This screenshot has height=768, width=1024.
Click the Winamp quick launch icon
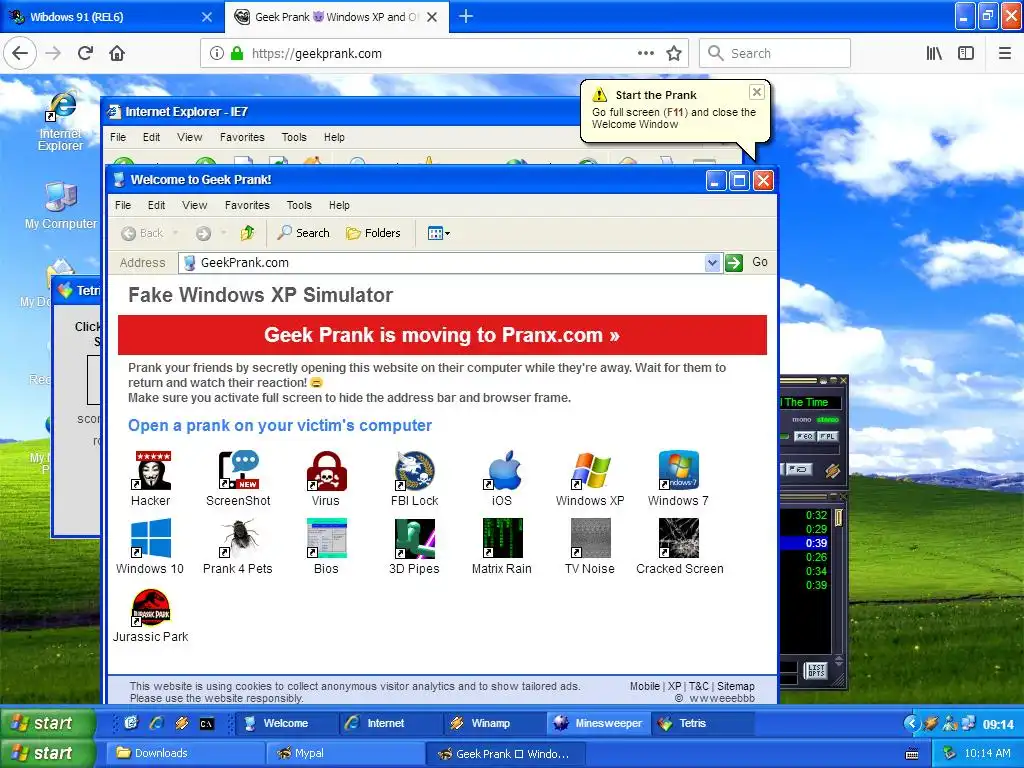coord(182,723)
